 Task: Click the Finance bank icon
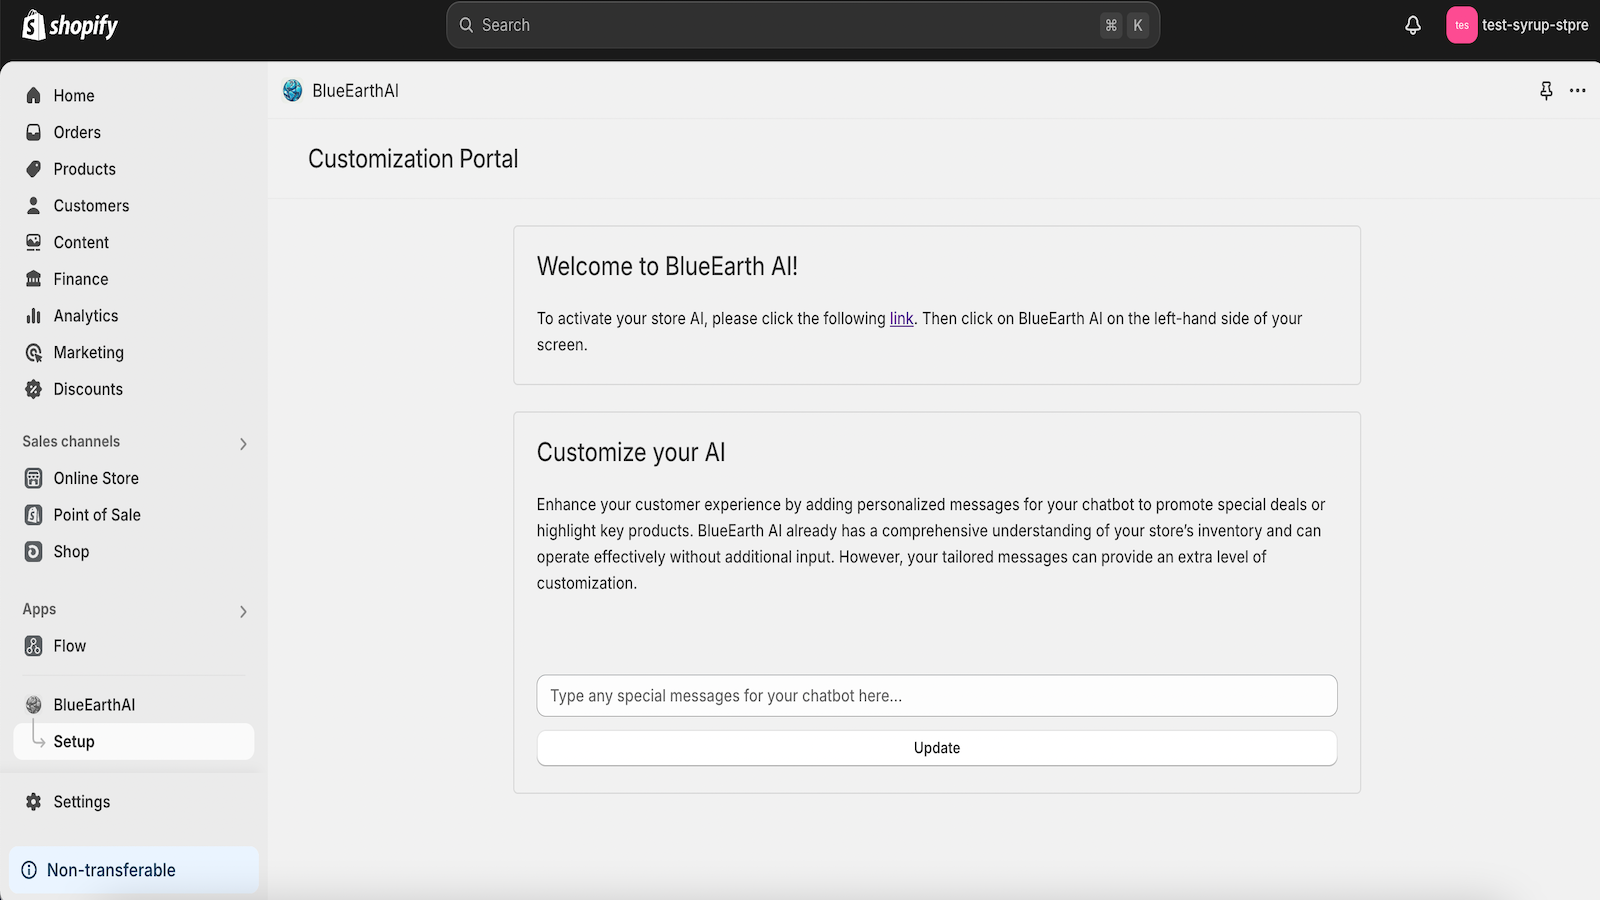tap(33, 279)
